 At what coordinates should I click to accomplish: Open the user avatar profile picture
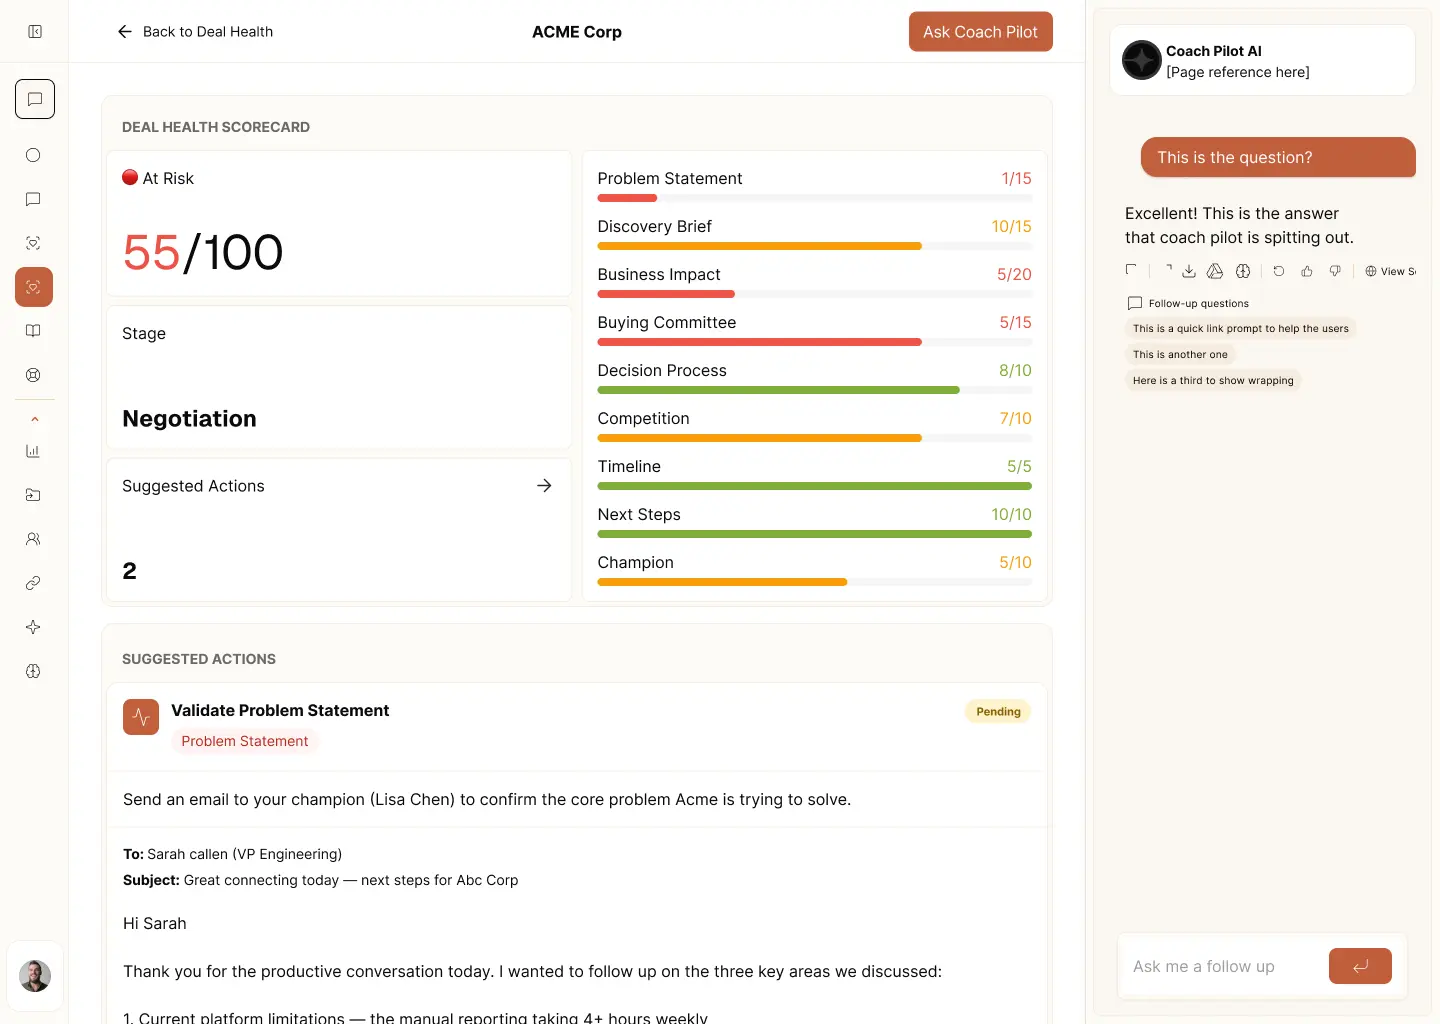click(x=35, y=976)
